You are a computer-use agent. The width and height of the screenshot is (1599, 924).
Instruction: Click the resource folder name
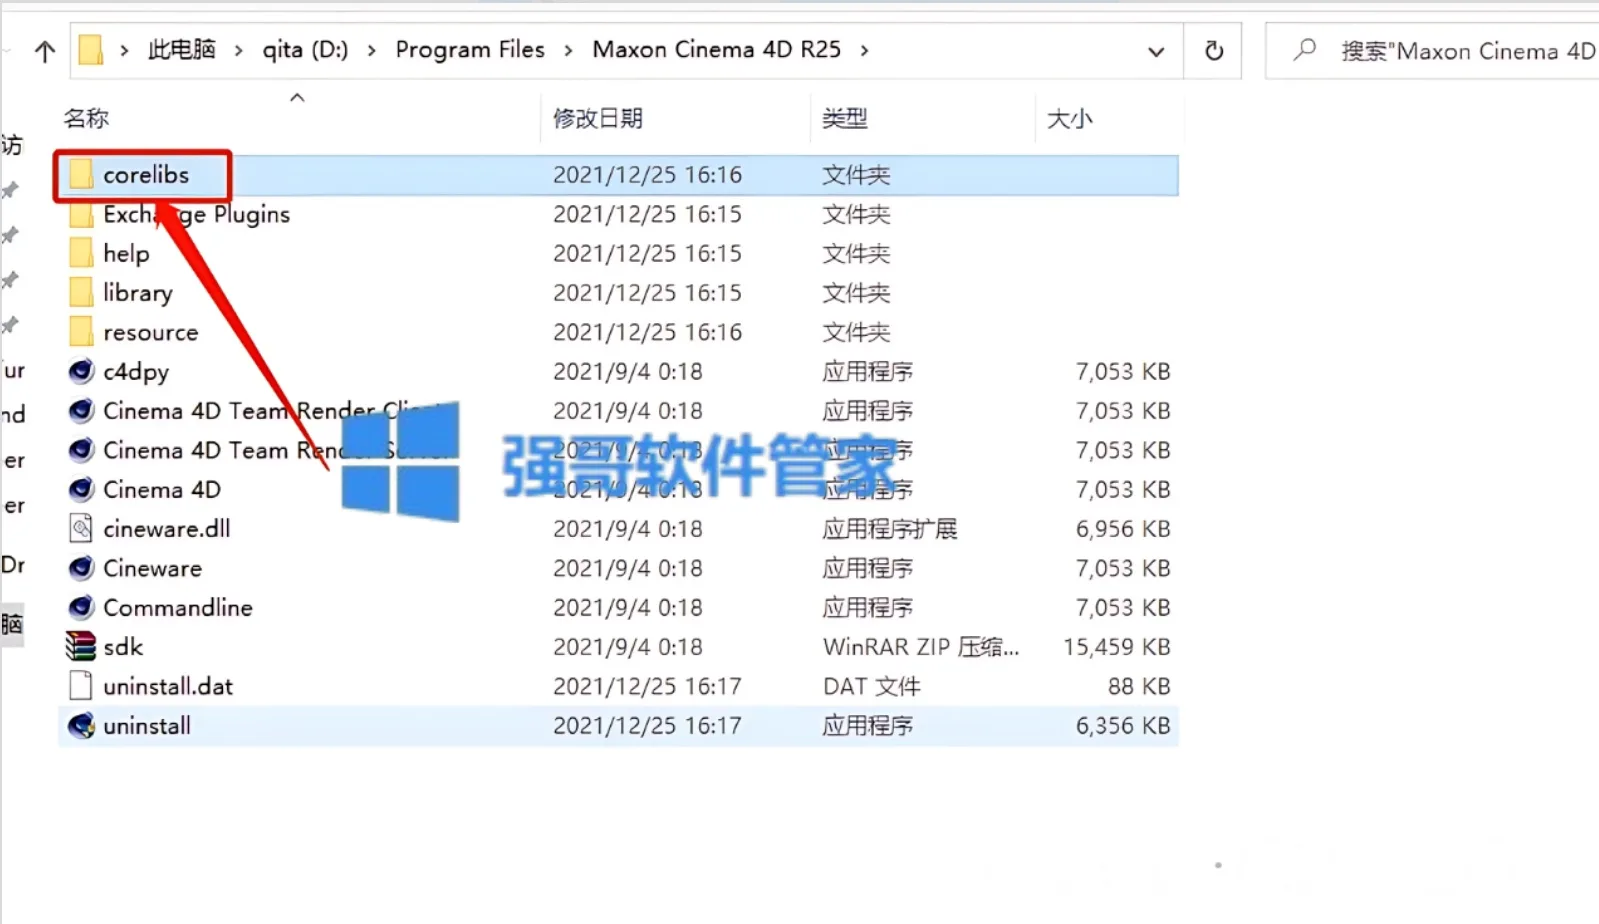(151, 332)
